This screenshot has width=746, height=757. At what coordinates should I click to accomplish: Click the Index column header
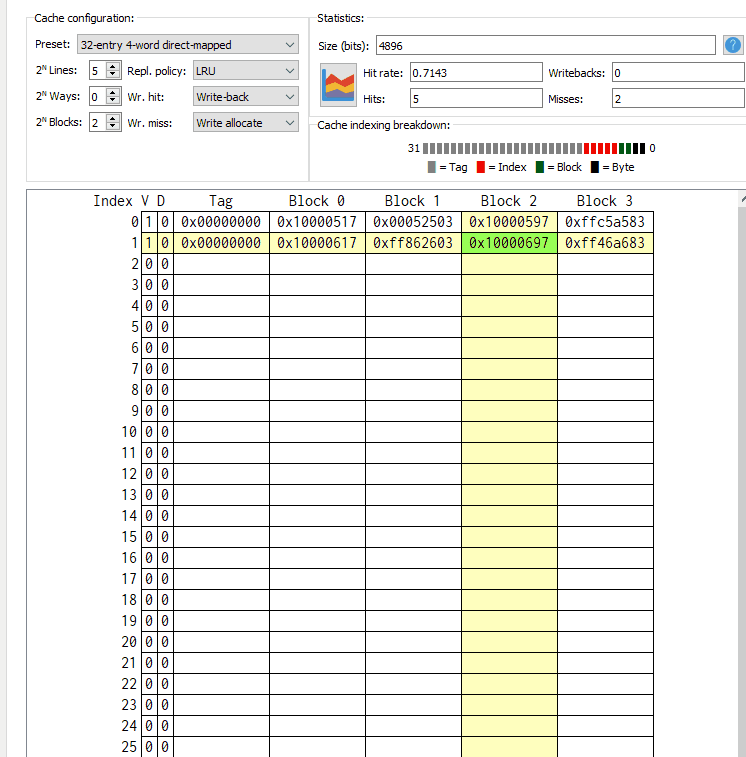pyautogui.click(x=113, y=201)
